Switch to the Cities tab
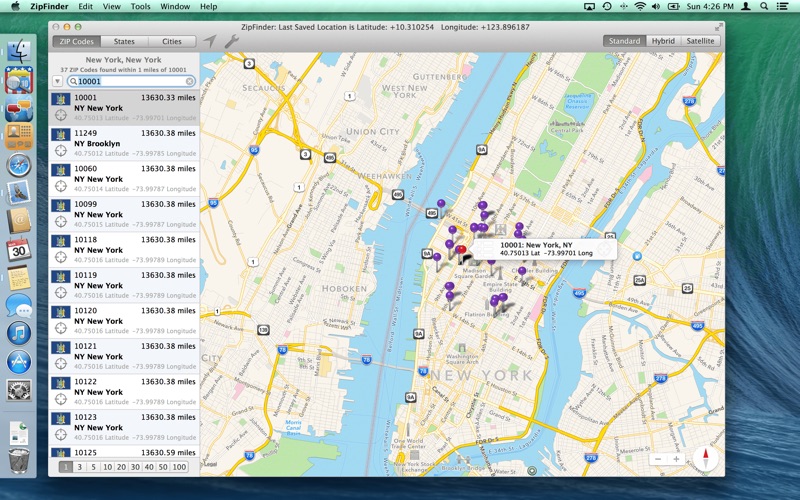800x500 pixels. pyautogui.click(x=172, y=42)
